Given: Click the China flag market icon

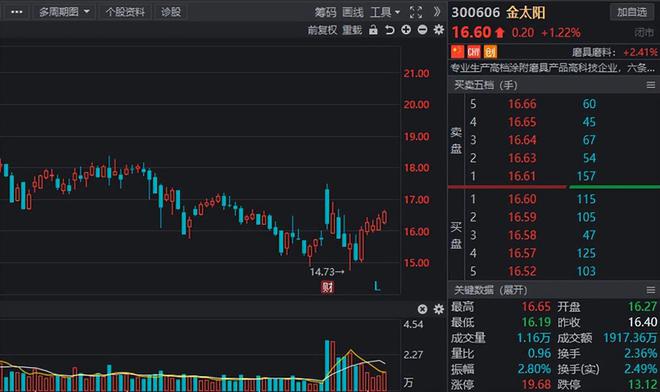Looking at the screenshot, I should click(458, 52).
